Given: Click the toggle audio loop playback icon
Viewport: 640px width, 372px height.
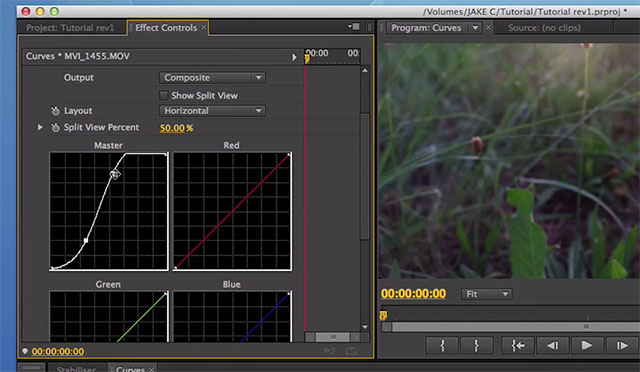Looking at the screenshot, I should point(329,351).
